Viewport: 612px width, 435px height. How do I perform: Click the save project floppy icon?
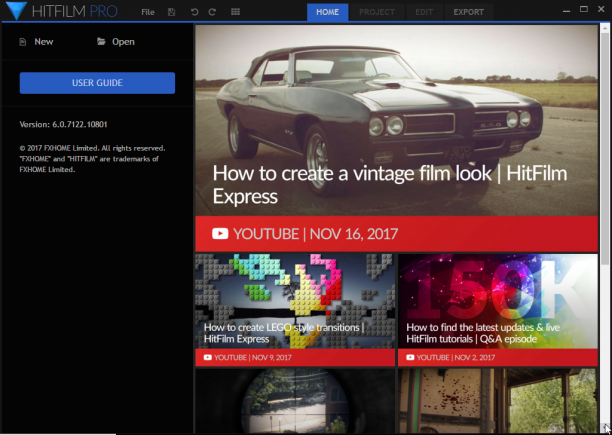171,12
